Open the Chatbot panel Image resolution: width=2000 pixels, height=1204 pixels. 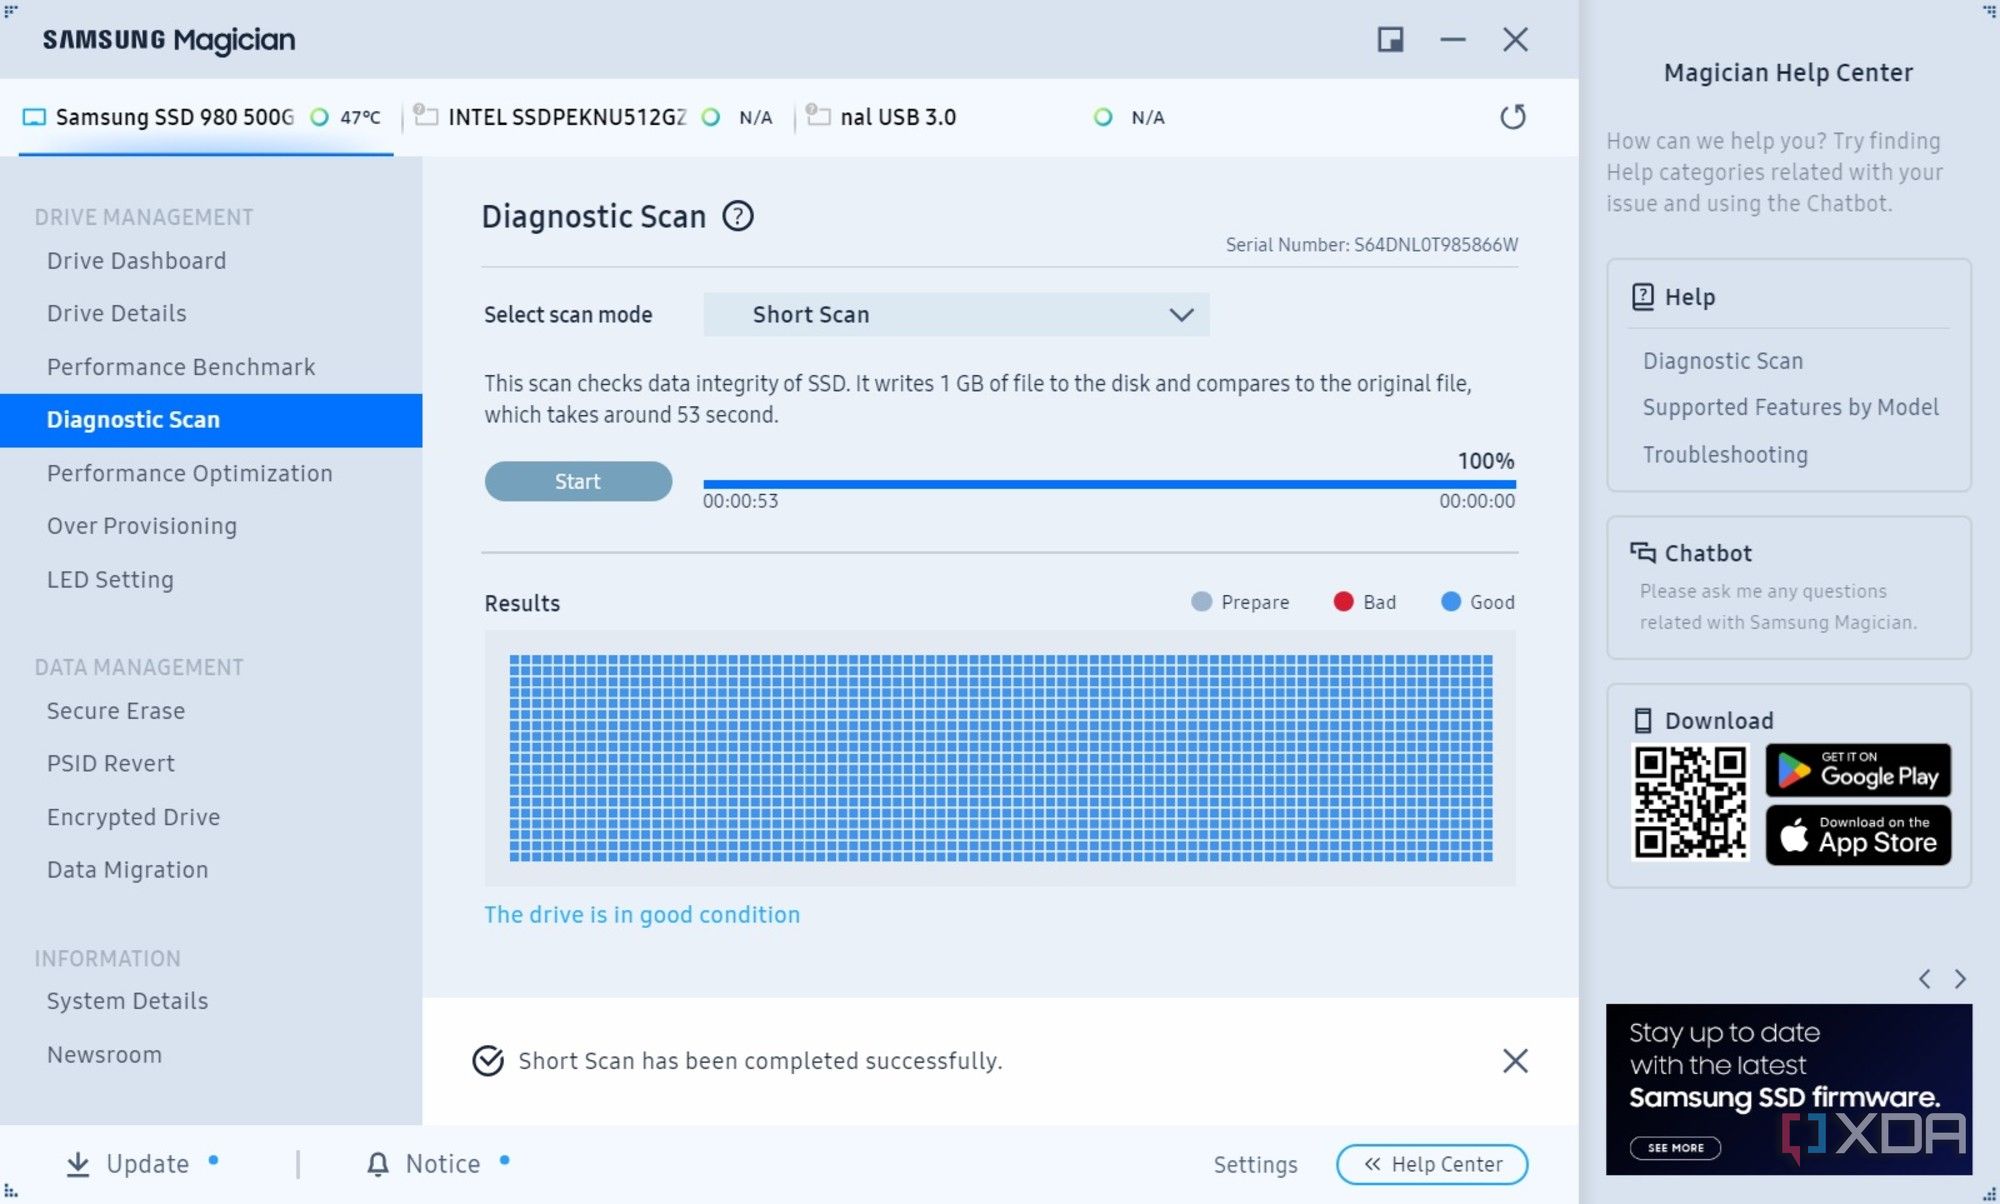coord(1788,587)
